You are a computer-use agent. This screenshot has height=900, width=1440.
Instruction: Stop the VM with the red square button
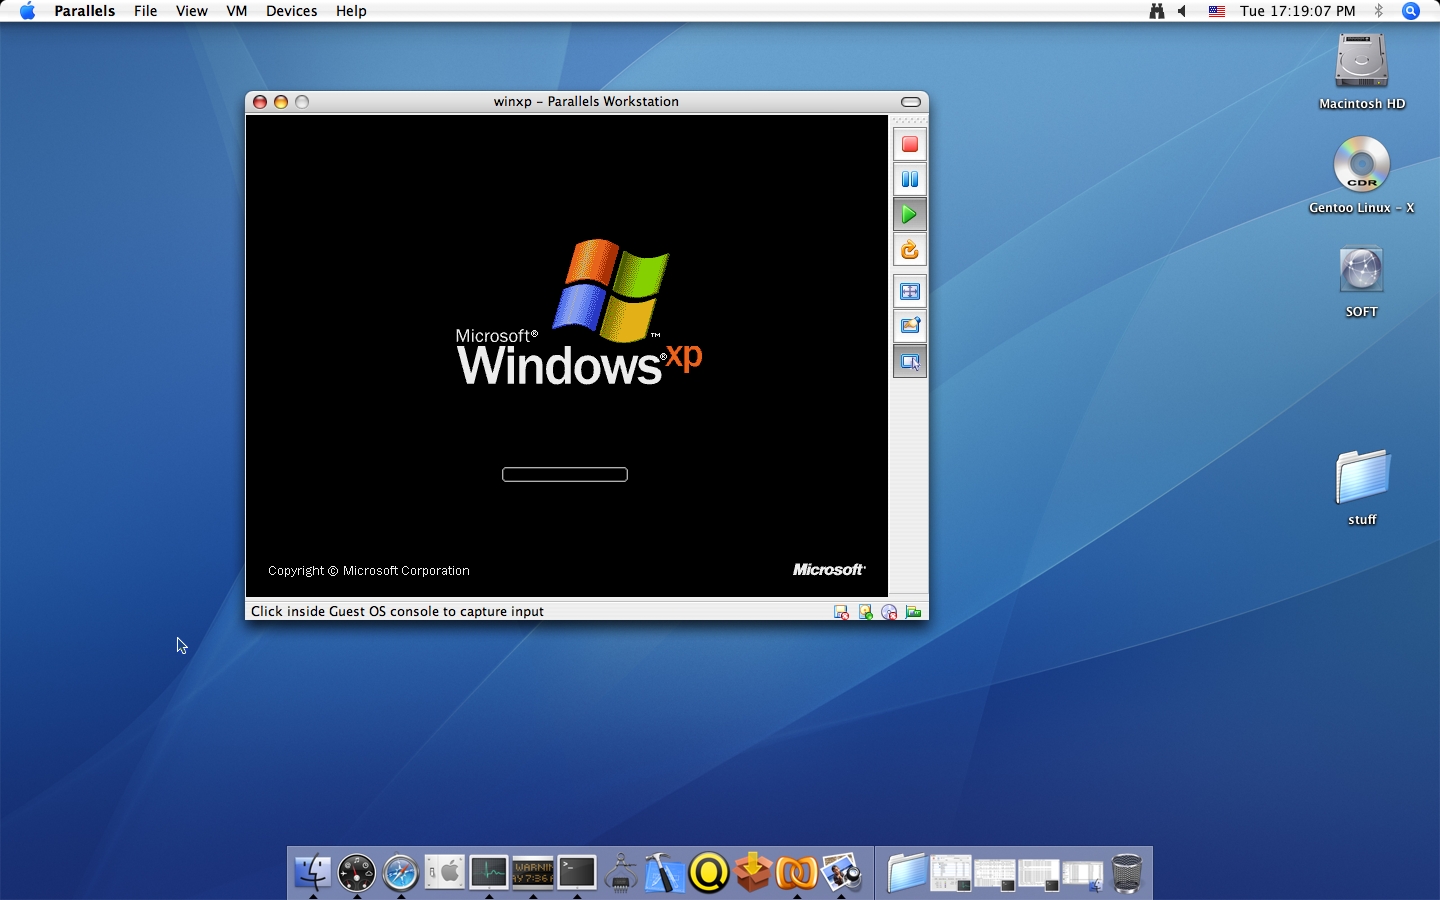(x=910, y=145)
